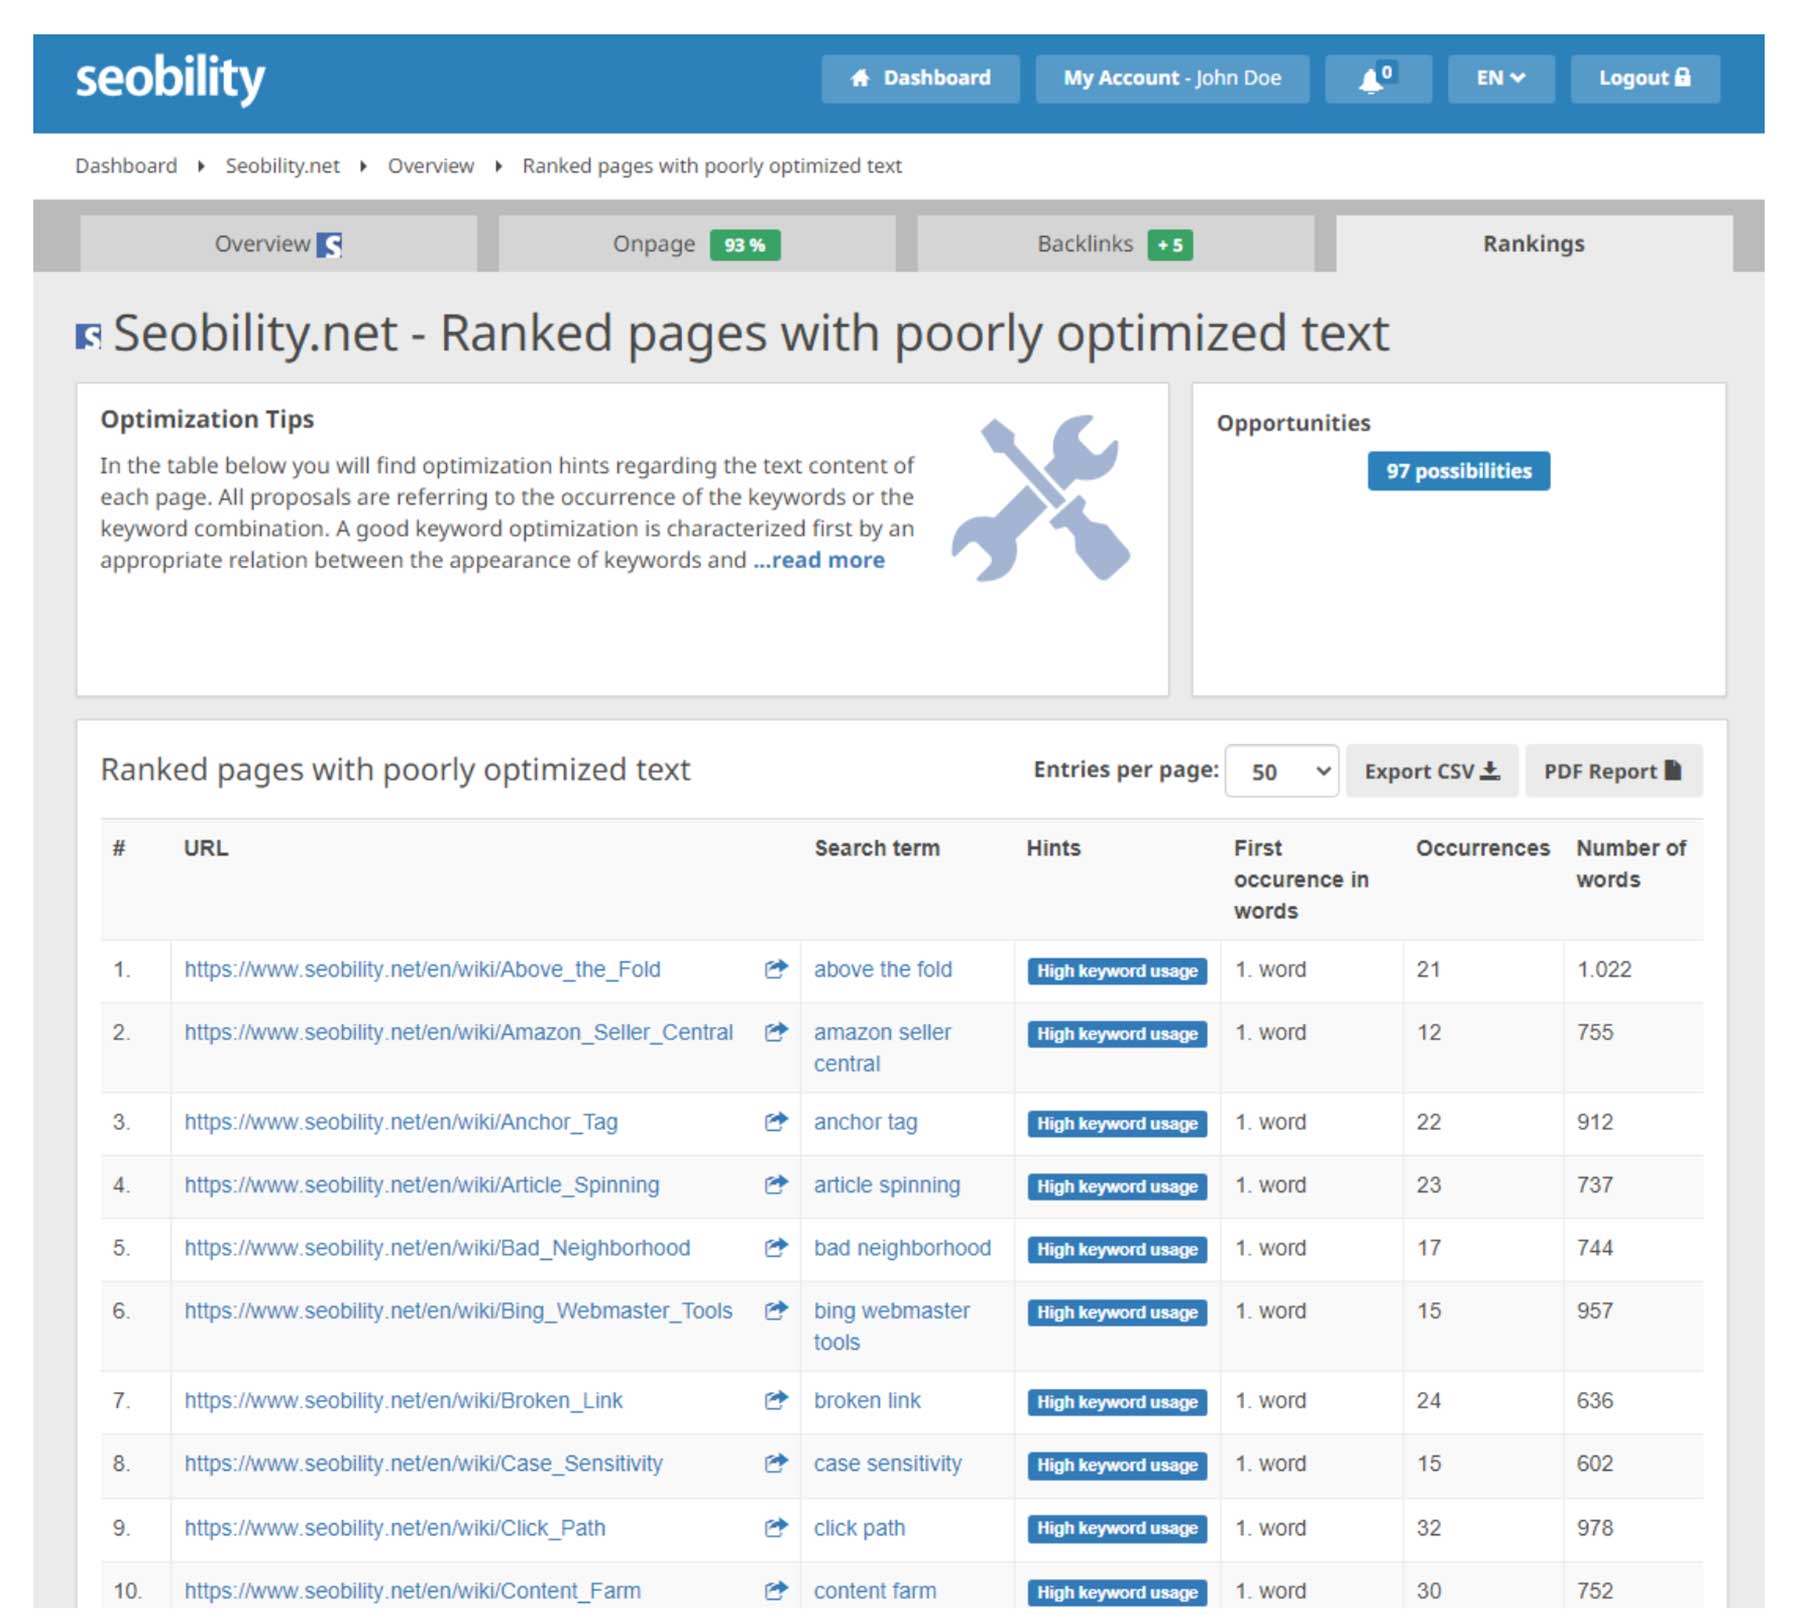The image size is (1800, 1614).
Task: Click the read more link
Action: coord(819,560)
